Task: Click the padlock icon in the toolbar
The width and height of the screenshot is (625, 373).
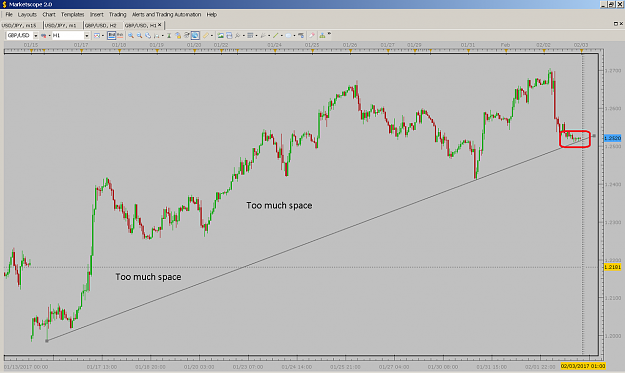Action: (178, 35)
